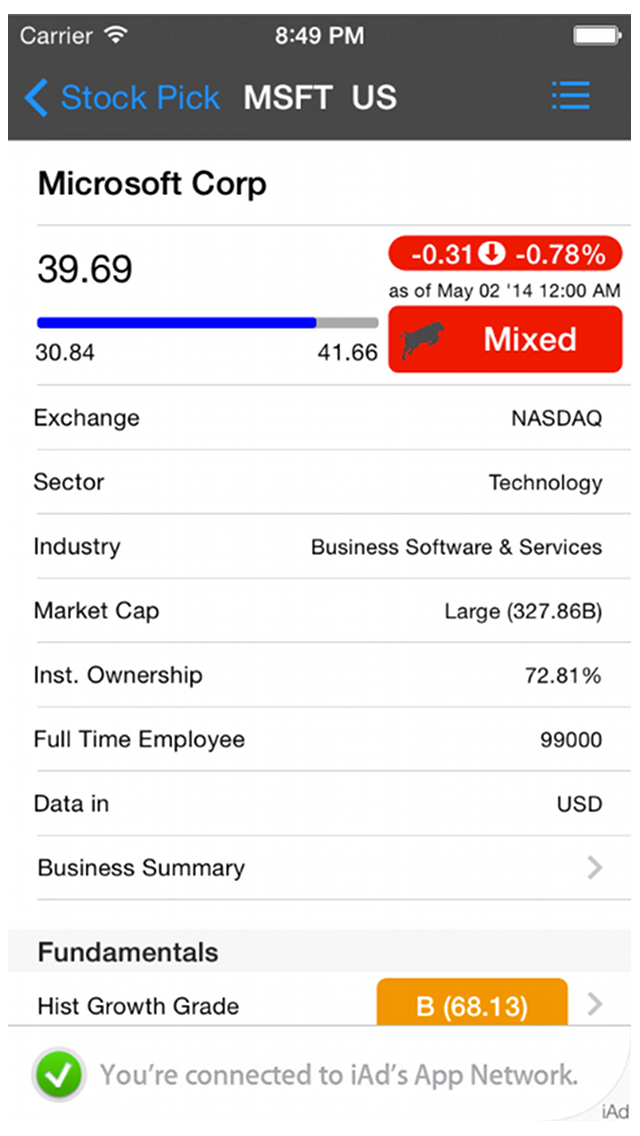Tap the MSFT US title
This screenshot has height=1136, width=640.
(320, 98)
